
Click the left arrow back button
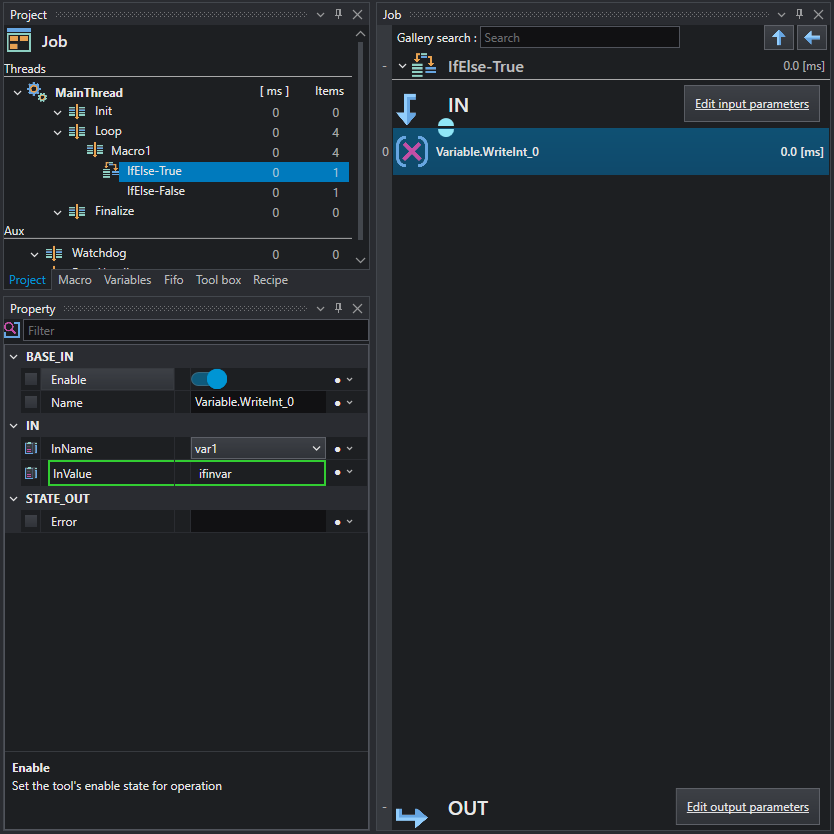pyautogui.click(x=811, y=38)
